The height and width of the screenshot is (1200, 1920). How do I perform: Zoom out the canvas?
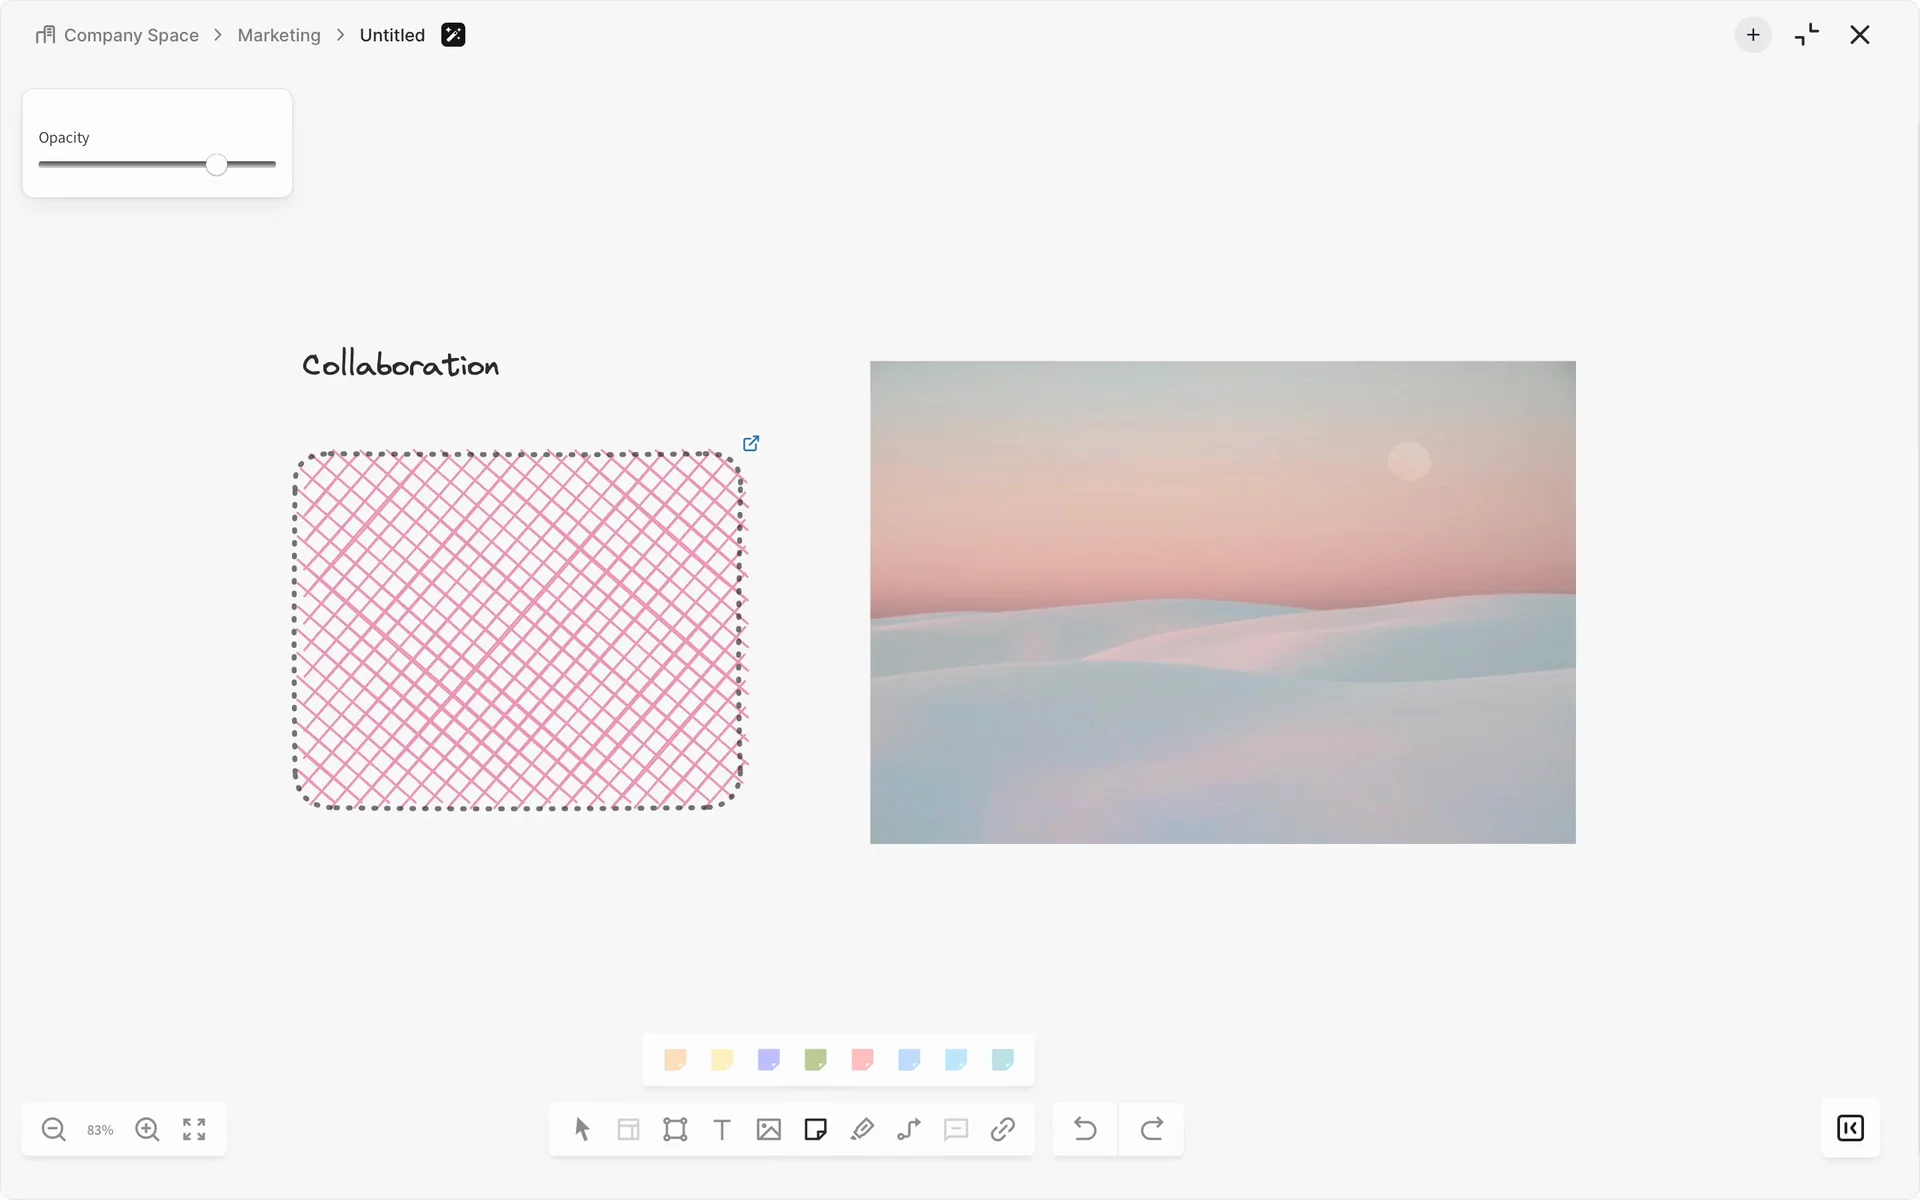(54, 1129)
